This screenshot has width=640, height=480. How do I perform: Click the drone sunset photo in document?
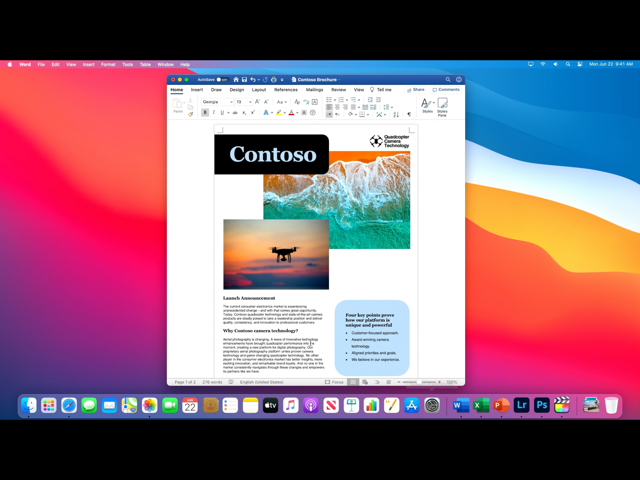click(276, 254)
